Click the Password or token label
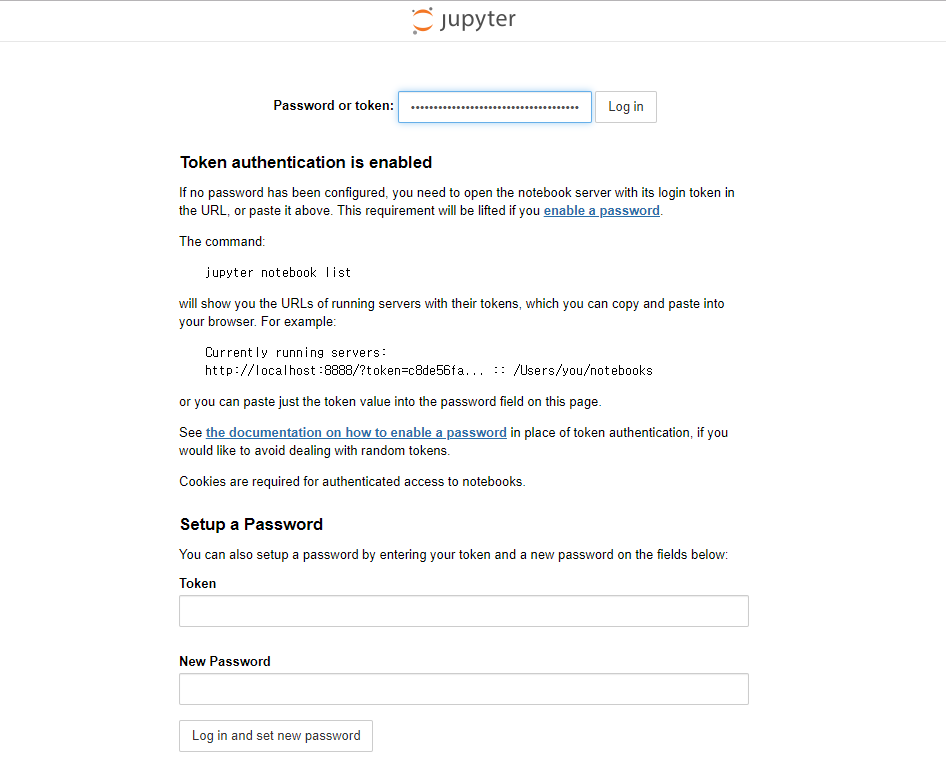 (x=333, y=106)
